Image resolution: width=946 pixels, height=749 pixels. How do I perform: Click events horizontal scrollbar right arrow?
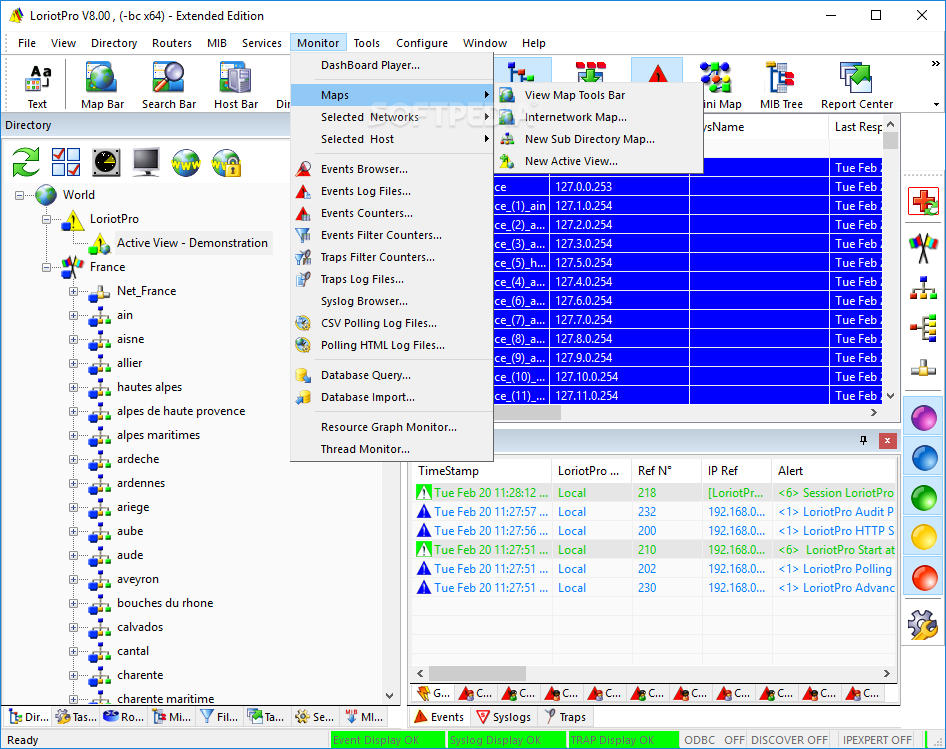(x=887, y=673)
